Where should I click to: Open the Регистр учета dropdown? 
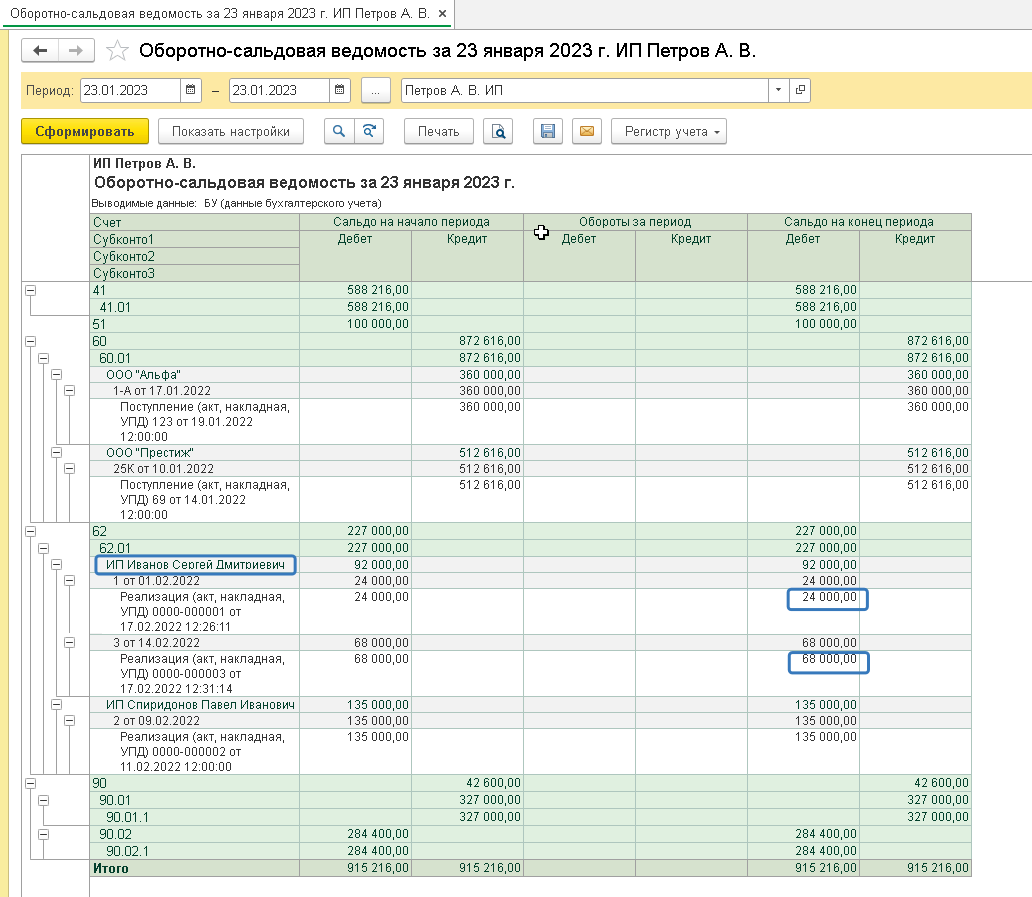click(668, 131)
